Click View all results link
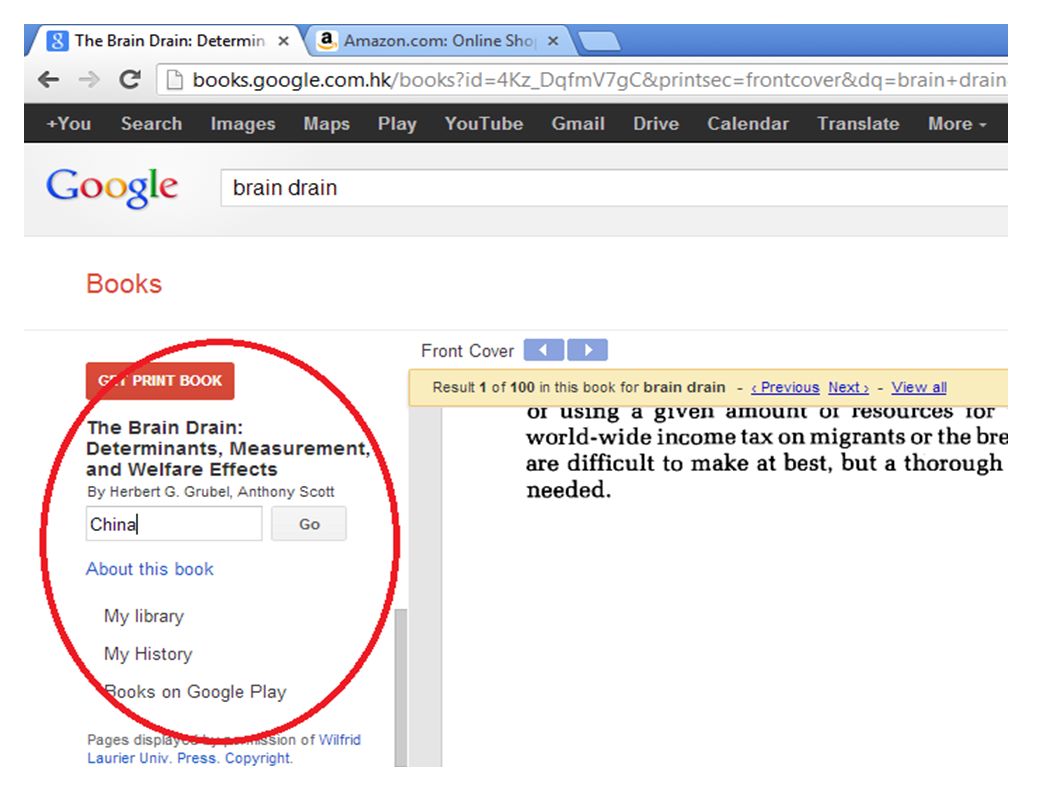Screen dimensions: 1058x793 [919, 387]
